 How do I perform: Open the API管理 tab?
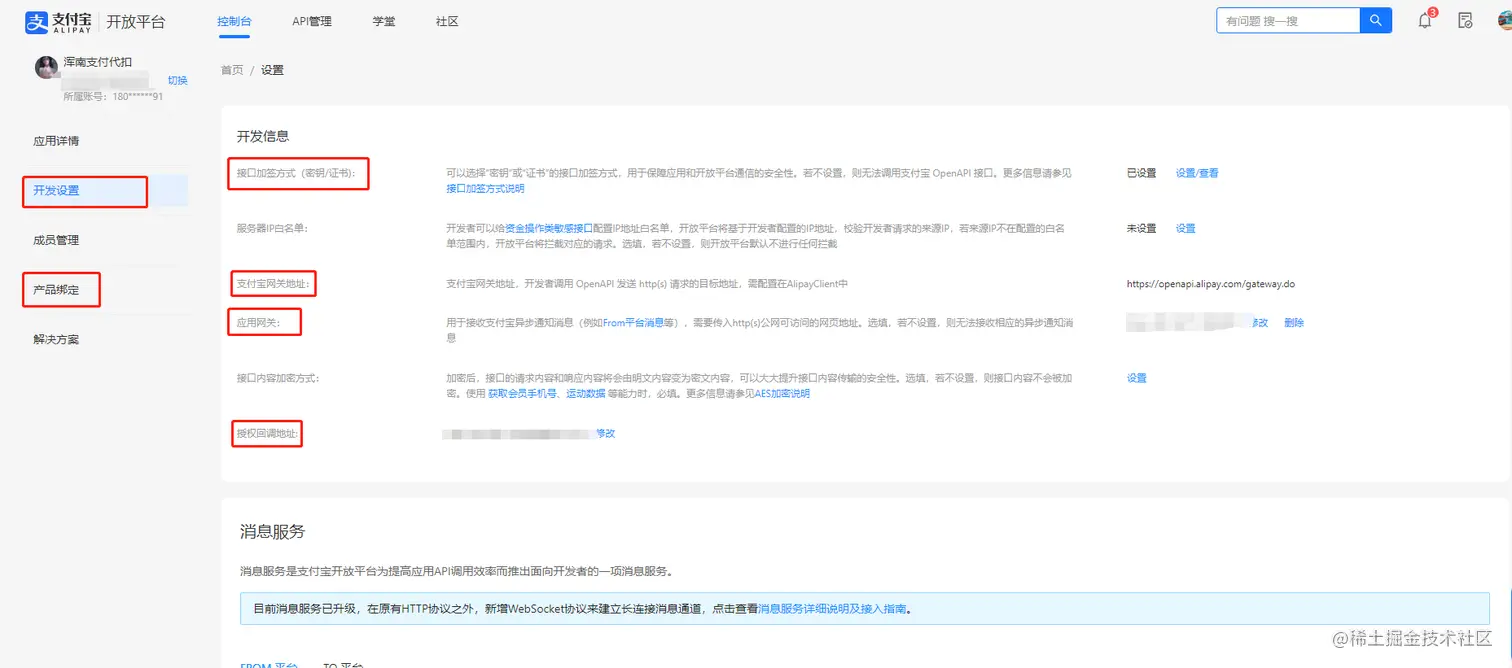312,21
